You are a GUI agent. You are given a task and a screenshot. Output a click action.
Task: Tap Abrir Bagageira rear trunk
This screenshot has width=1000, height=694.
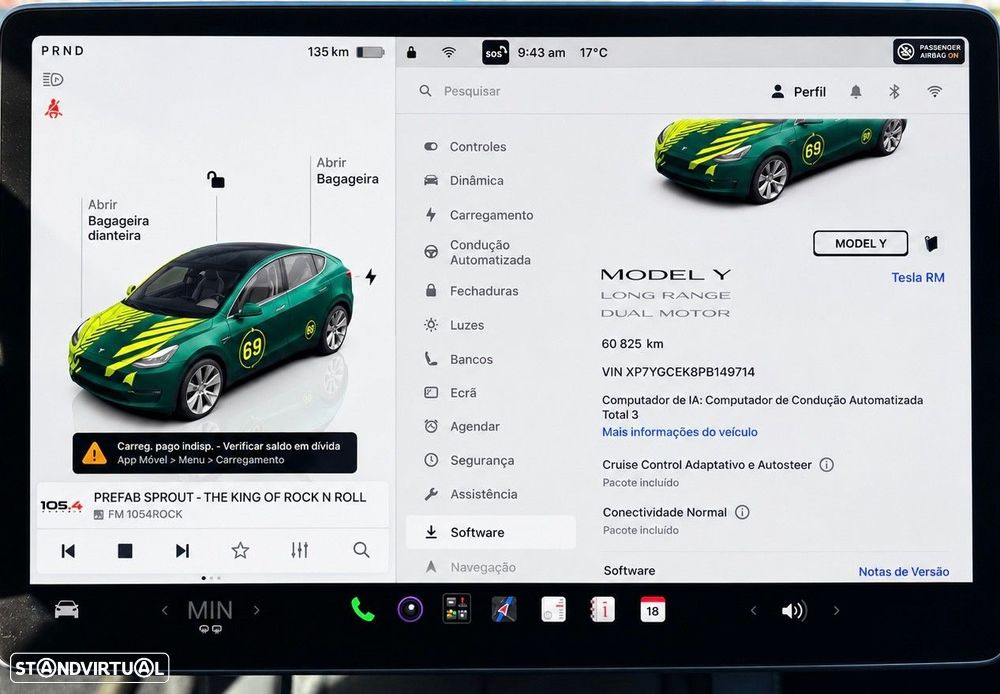pos(347,171)
